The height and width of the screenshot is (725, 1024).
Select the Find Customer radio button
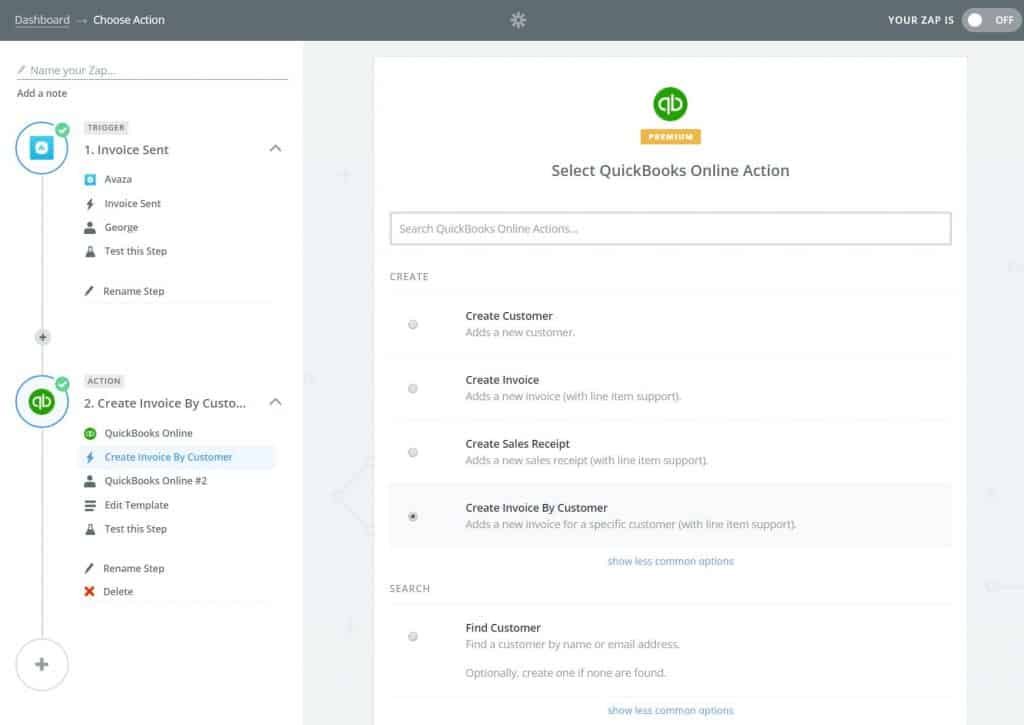coord(412,636)
